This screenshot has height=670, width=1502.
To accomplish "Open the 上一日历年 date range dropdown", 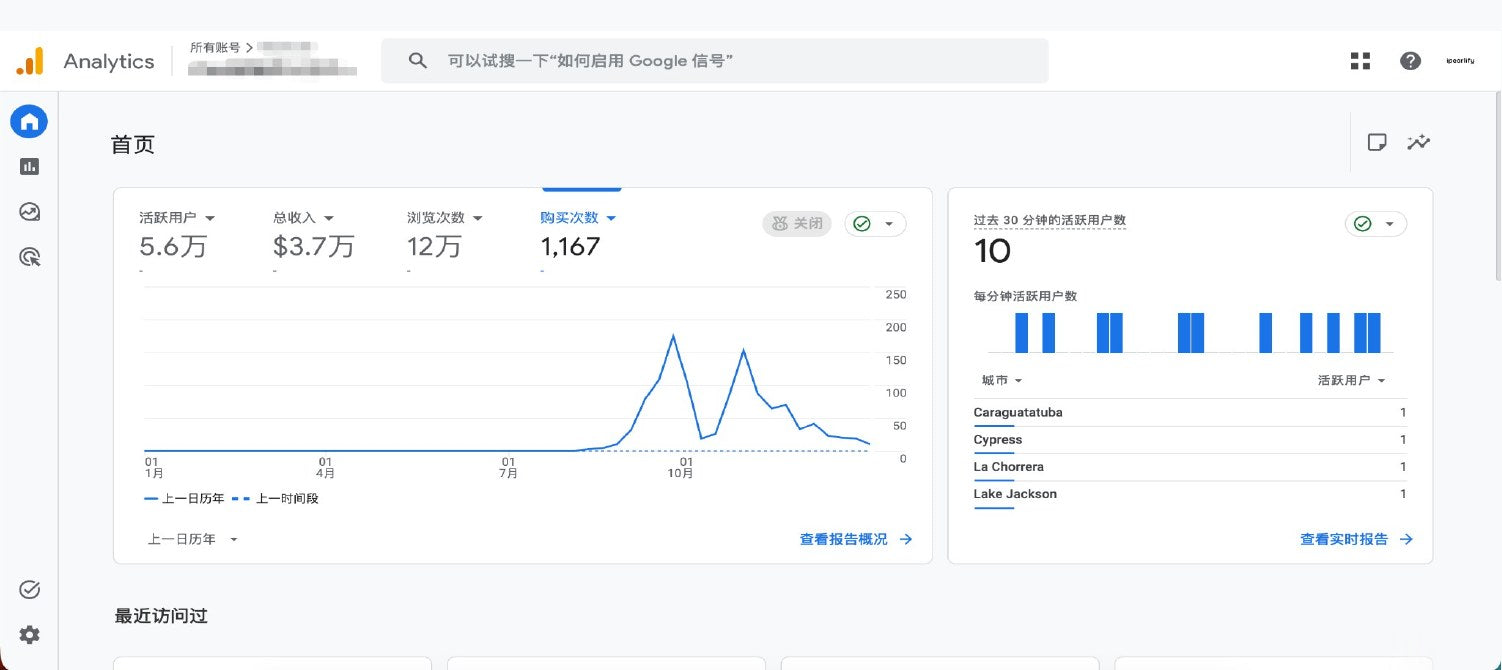I will point(193,539).
